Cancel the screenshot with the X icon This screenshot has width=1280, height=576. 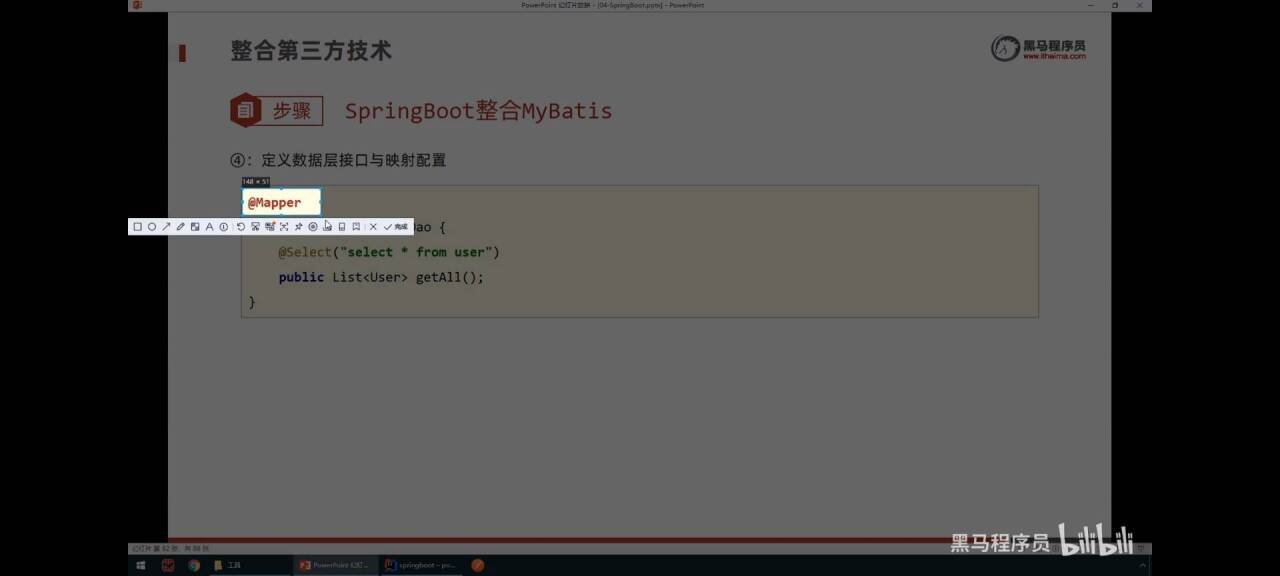pos(373,227)
